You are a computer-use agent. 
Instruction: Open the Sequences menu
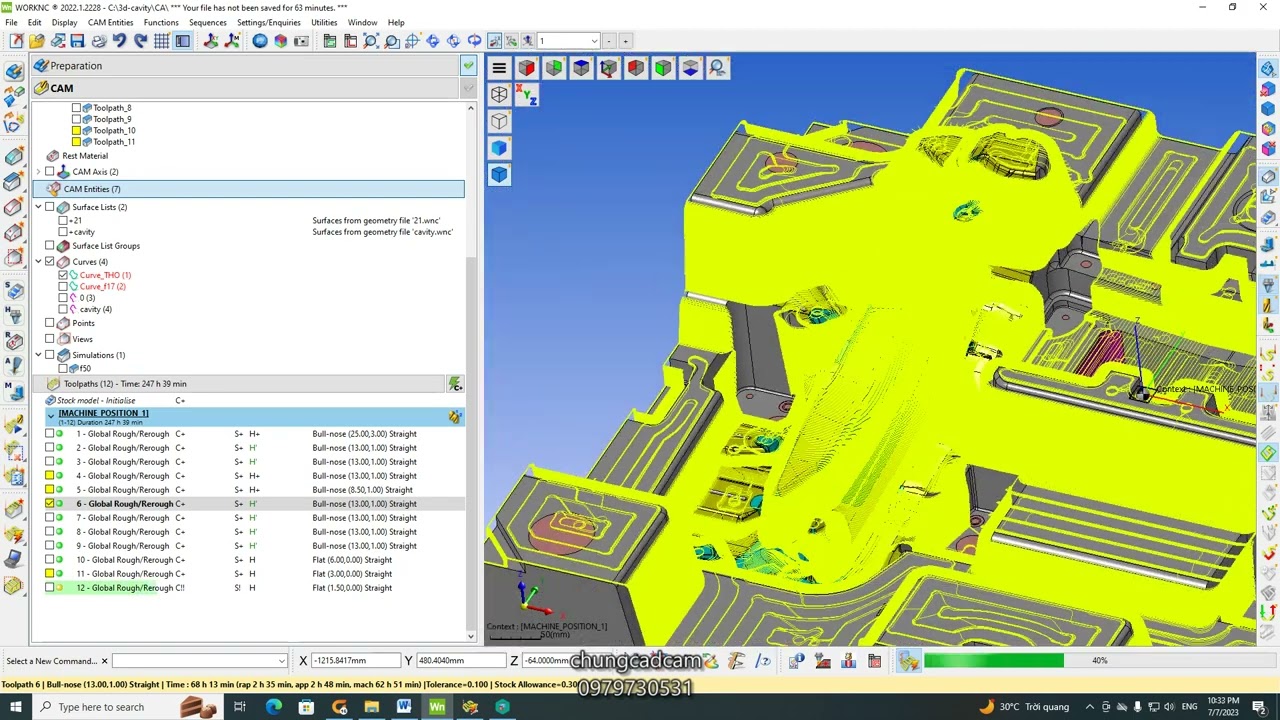[x=208, y=22]
